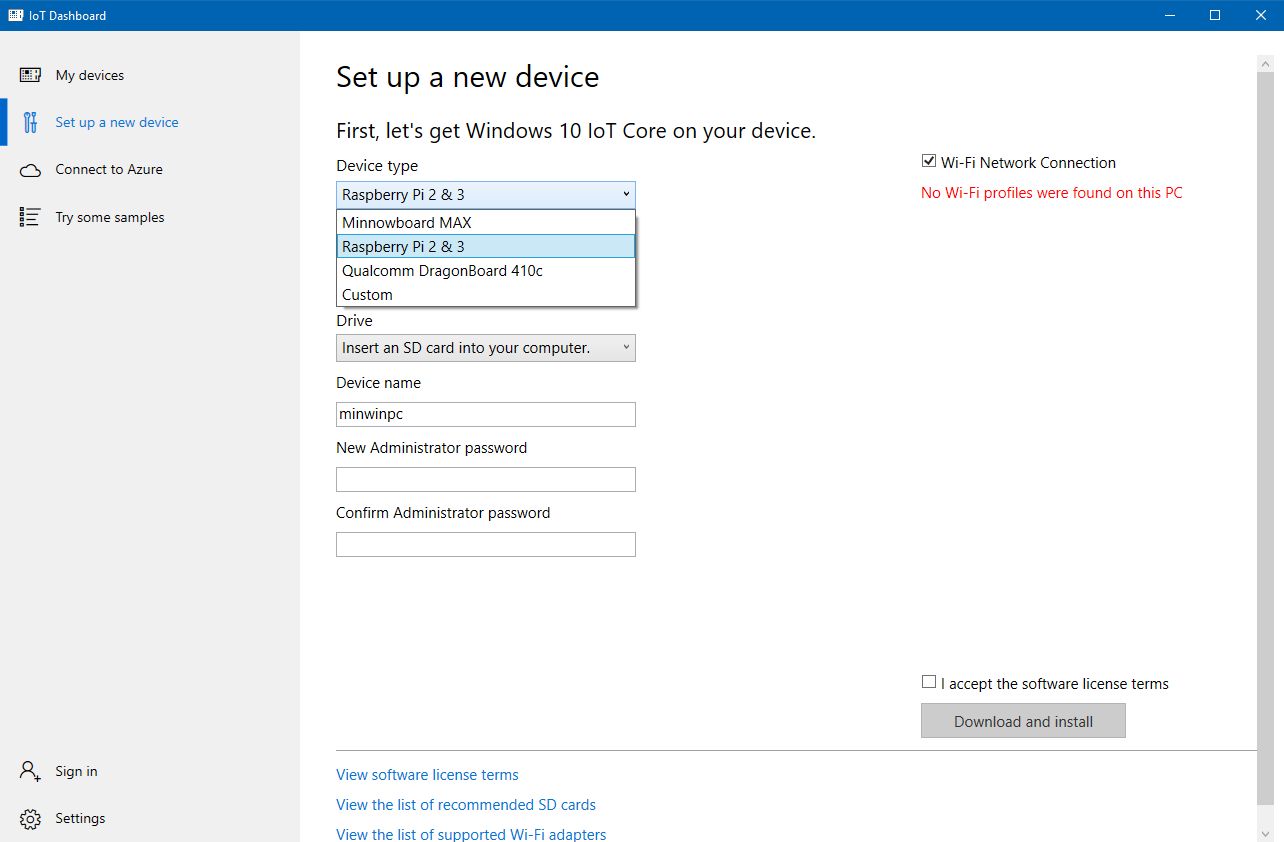The width and height of the screenshot is (1284, 842).
Task: Minimize the IoT Dashboard window
Action: point(1168,15)
